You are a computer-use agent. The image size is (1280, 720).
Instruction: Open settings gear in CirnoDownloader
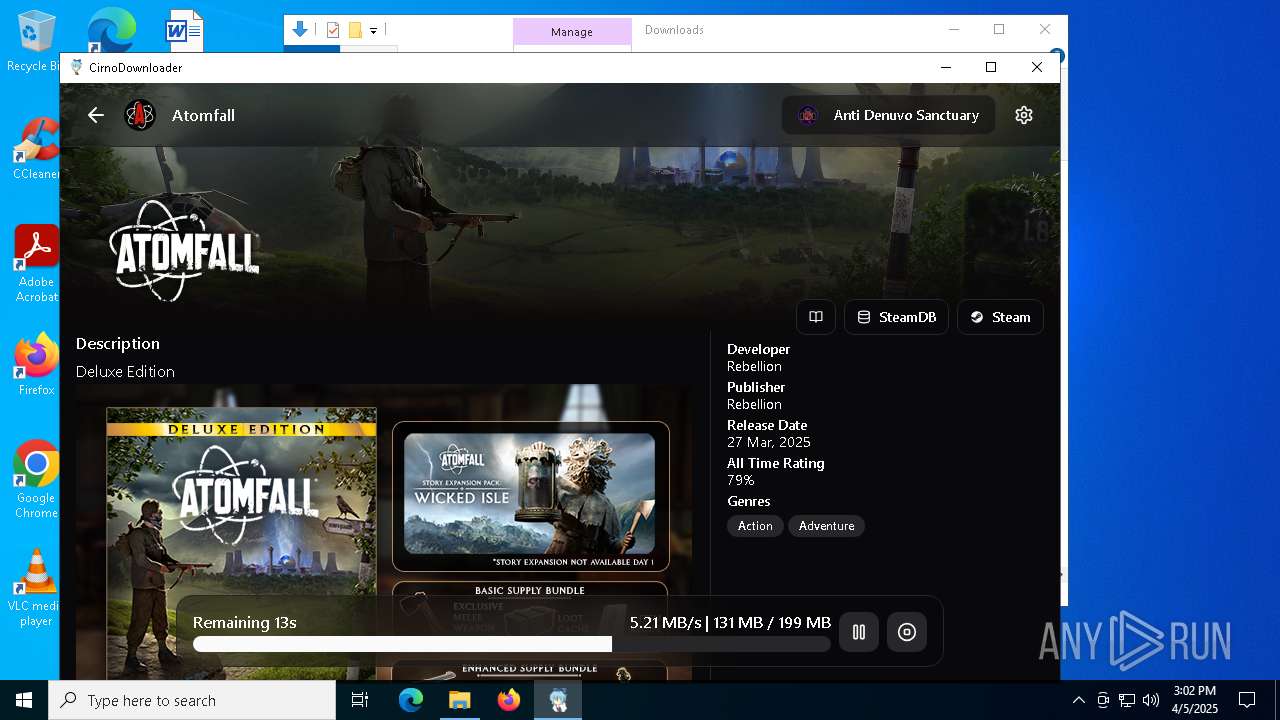(x=1023, y=115)
